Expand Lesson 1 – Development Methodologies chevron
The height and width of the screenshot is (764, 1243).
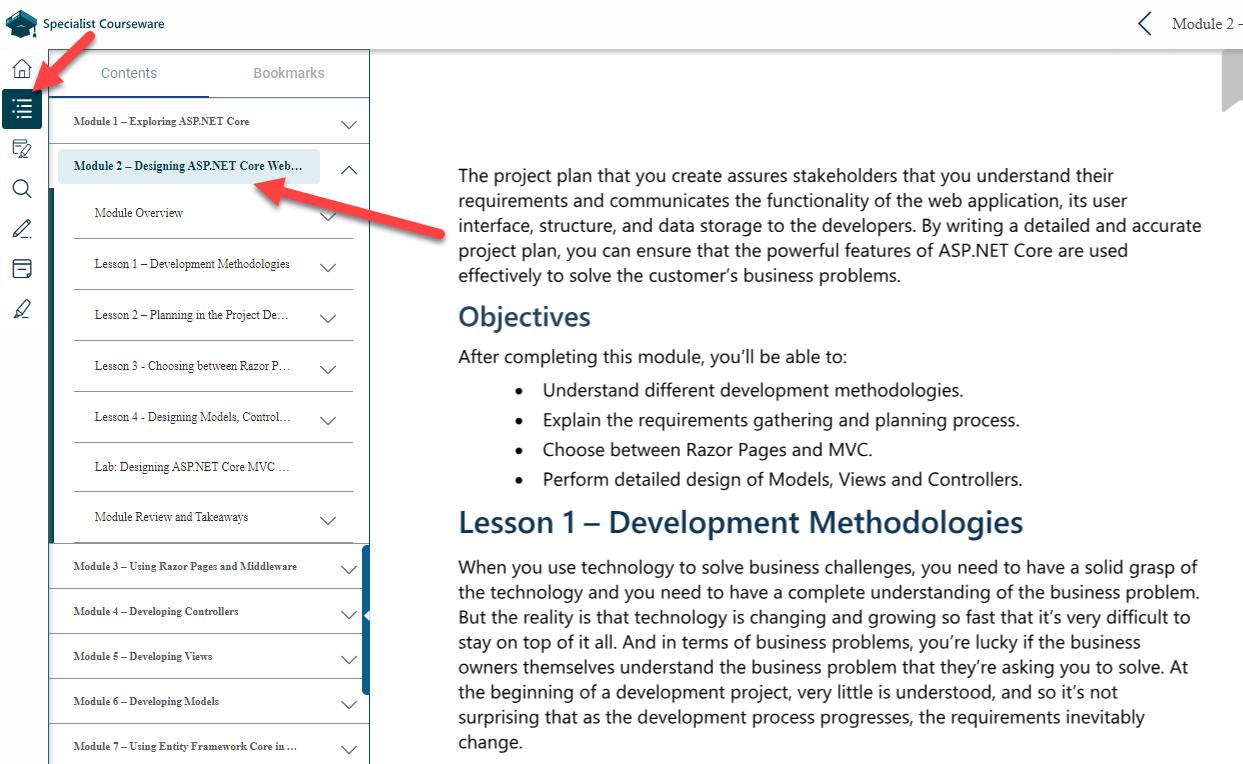(327, 265)
